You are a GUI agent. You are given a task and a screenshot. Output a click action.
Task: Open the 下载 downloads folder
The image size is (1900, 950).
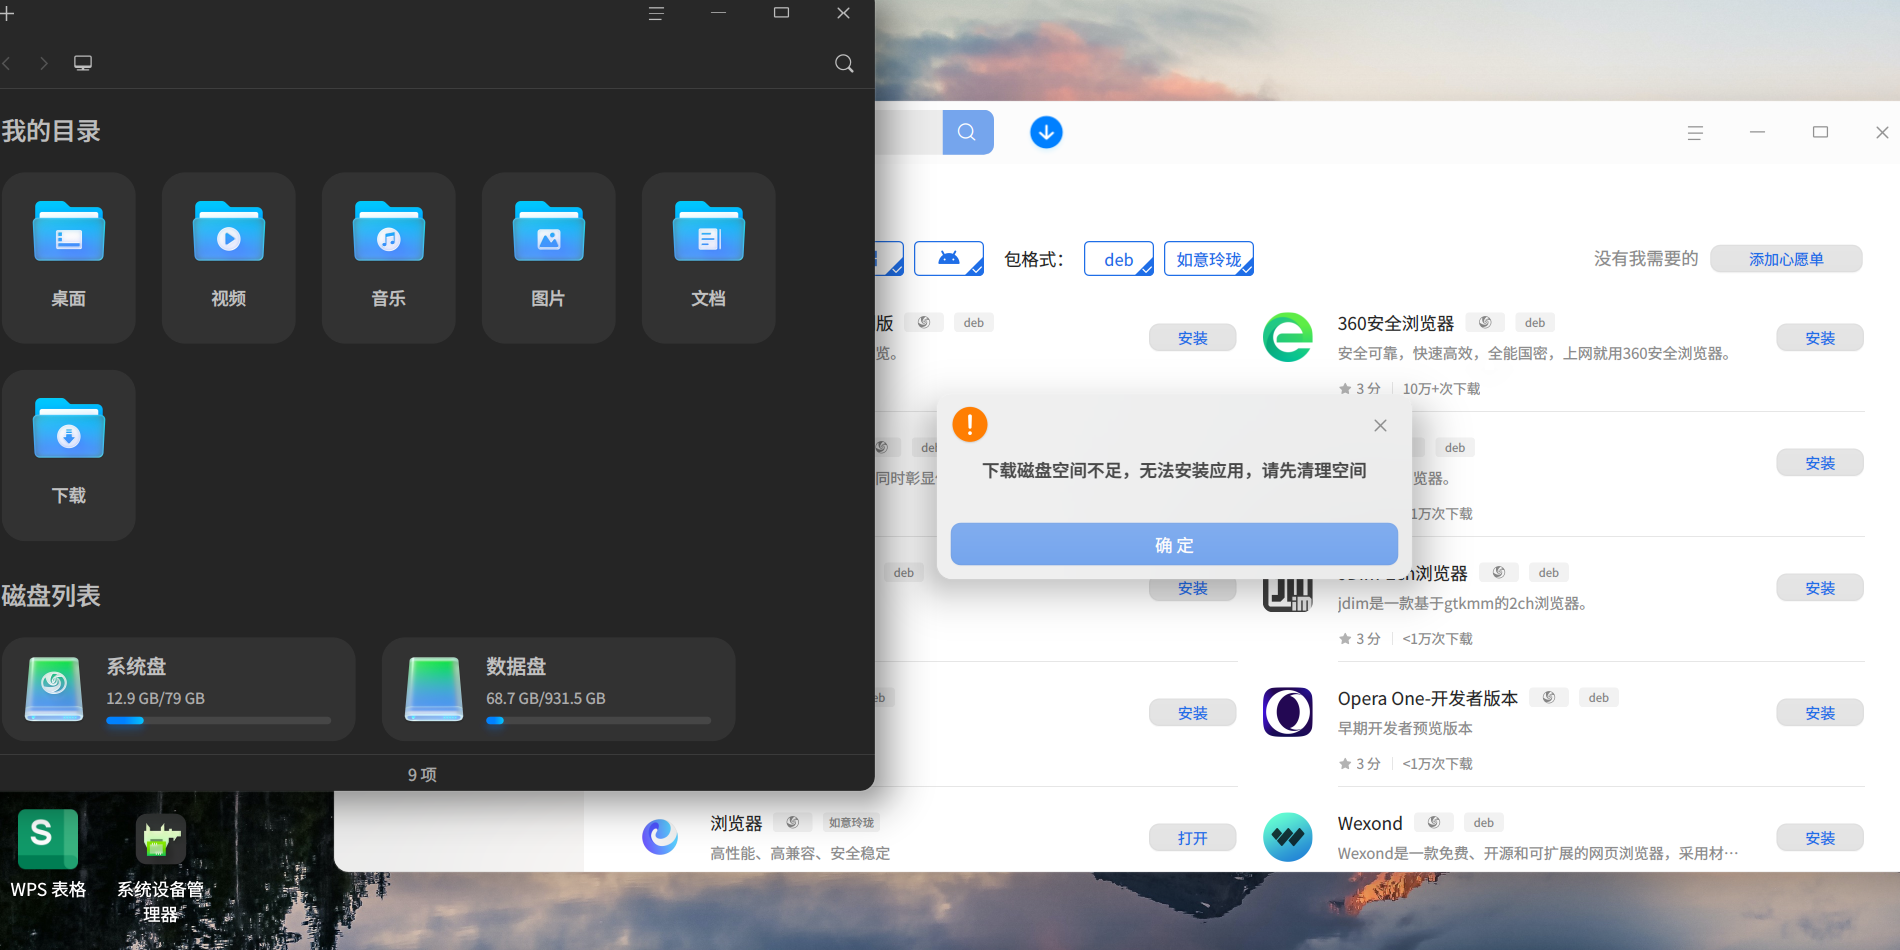pos(68,455)
